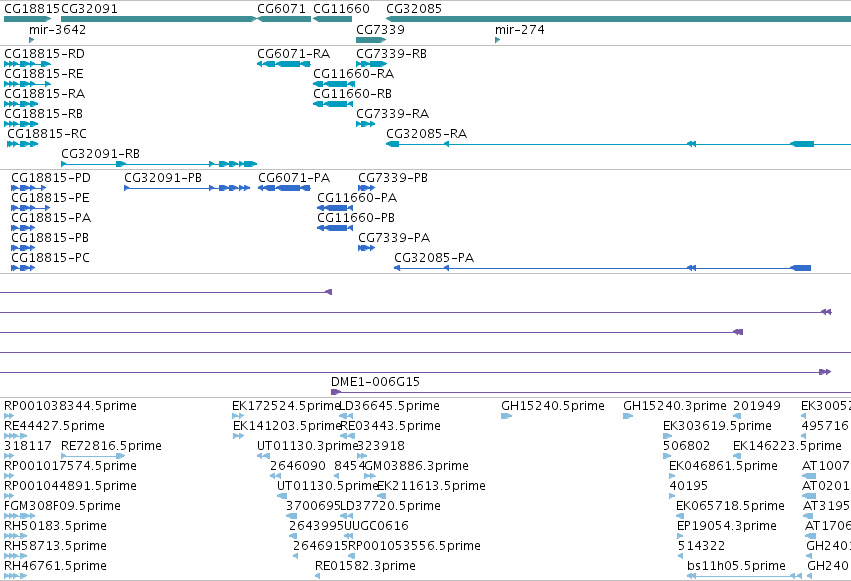Select transcript CG18815-RA

[44, 94]
